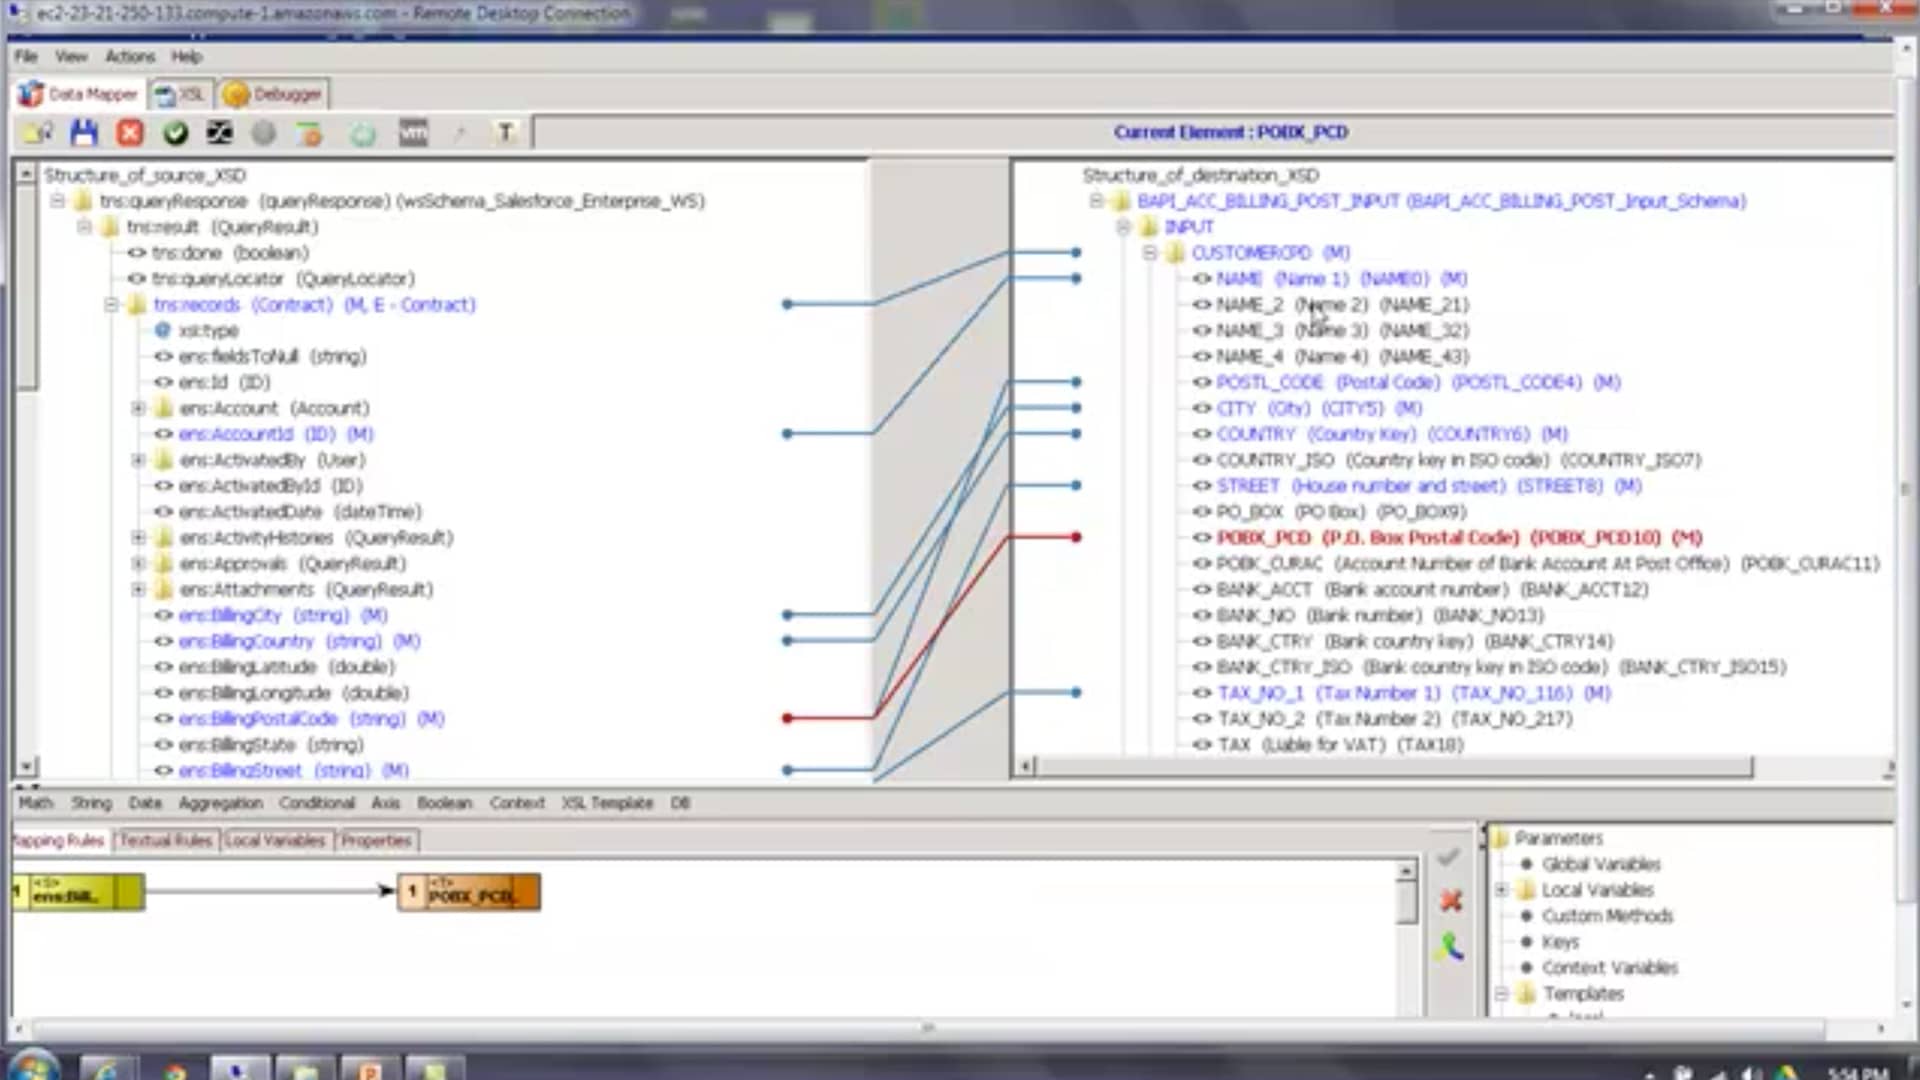This screenshot has height=1080, width=1920.
Task: Open the Conditional functions category
Action: 316,803
